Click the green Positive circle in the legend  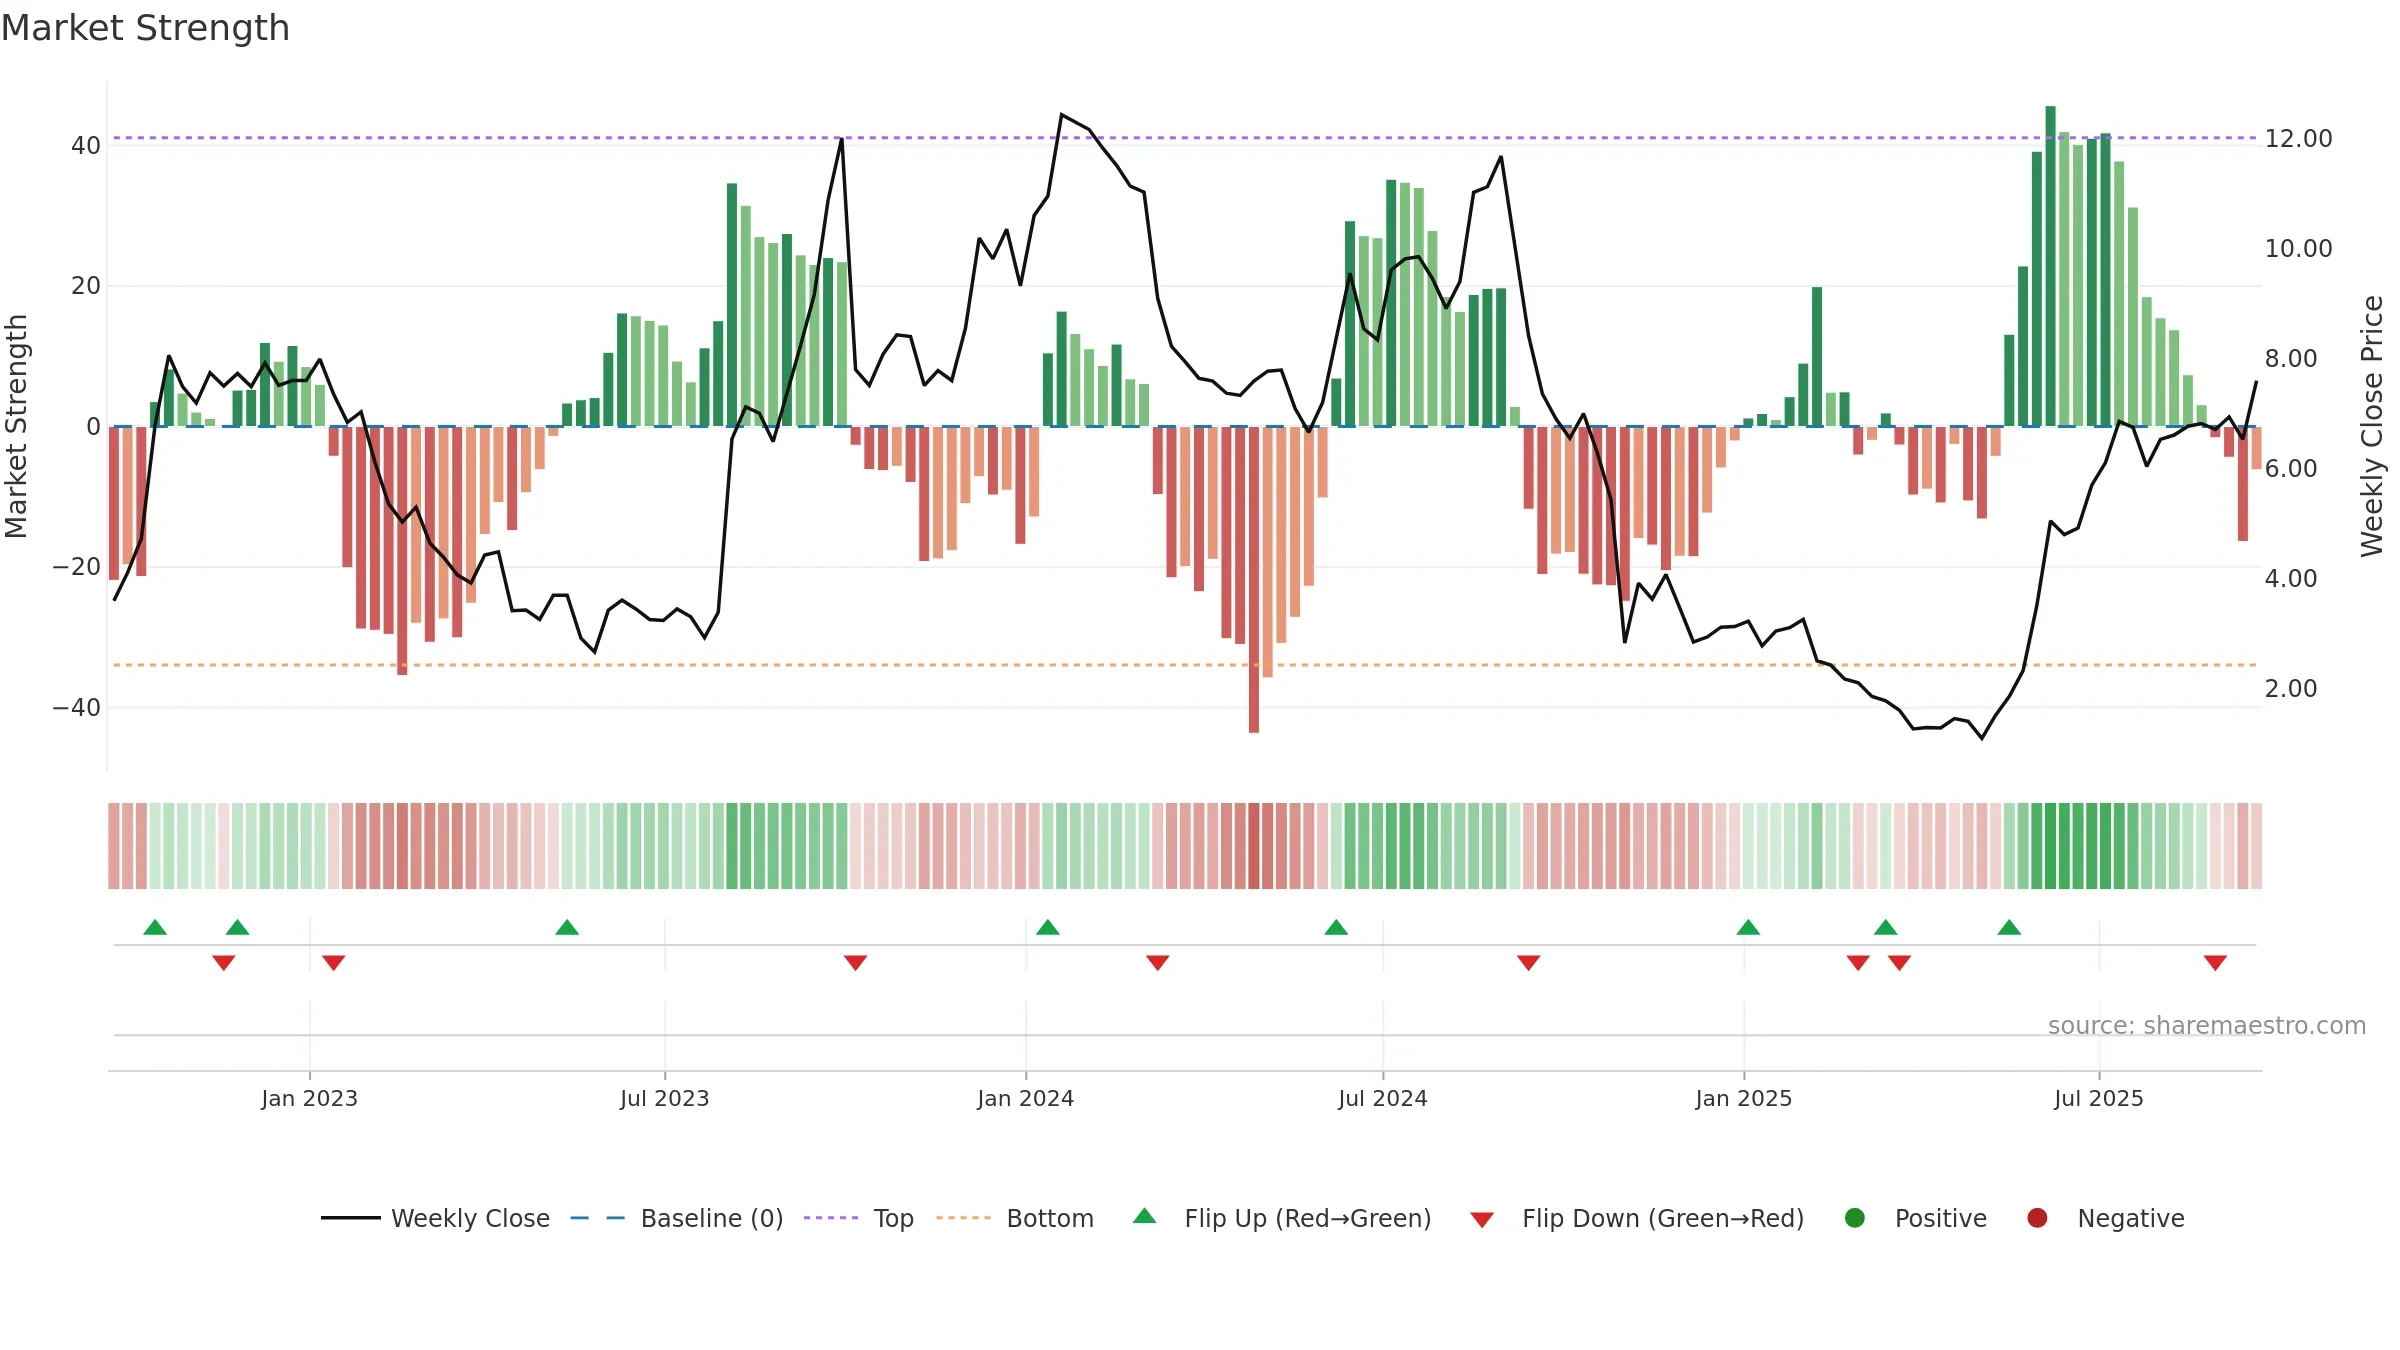pyautogui.click(x=1855, y=1218)
